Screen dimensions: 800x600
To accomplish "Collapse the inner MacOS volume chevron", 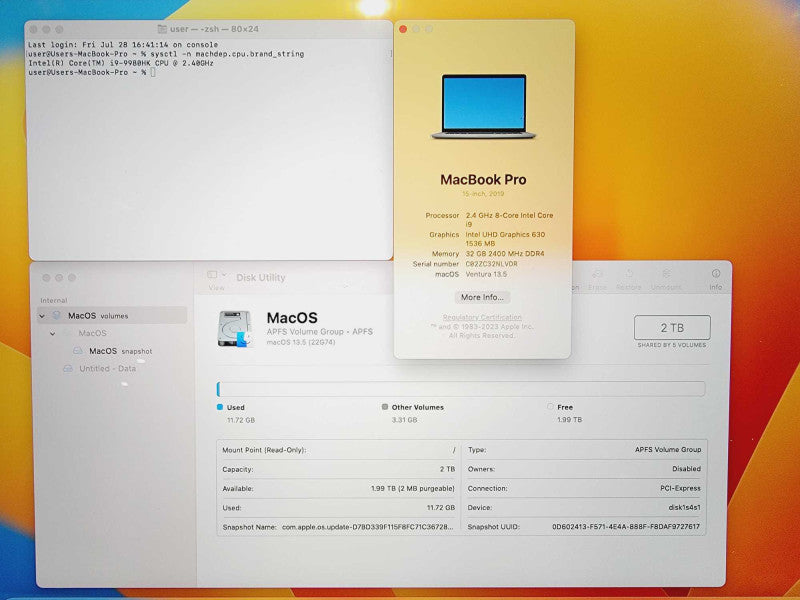I will pyautogui.click(x=53, y=334).
